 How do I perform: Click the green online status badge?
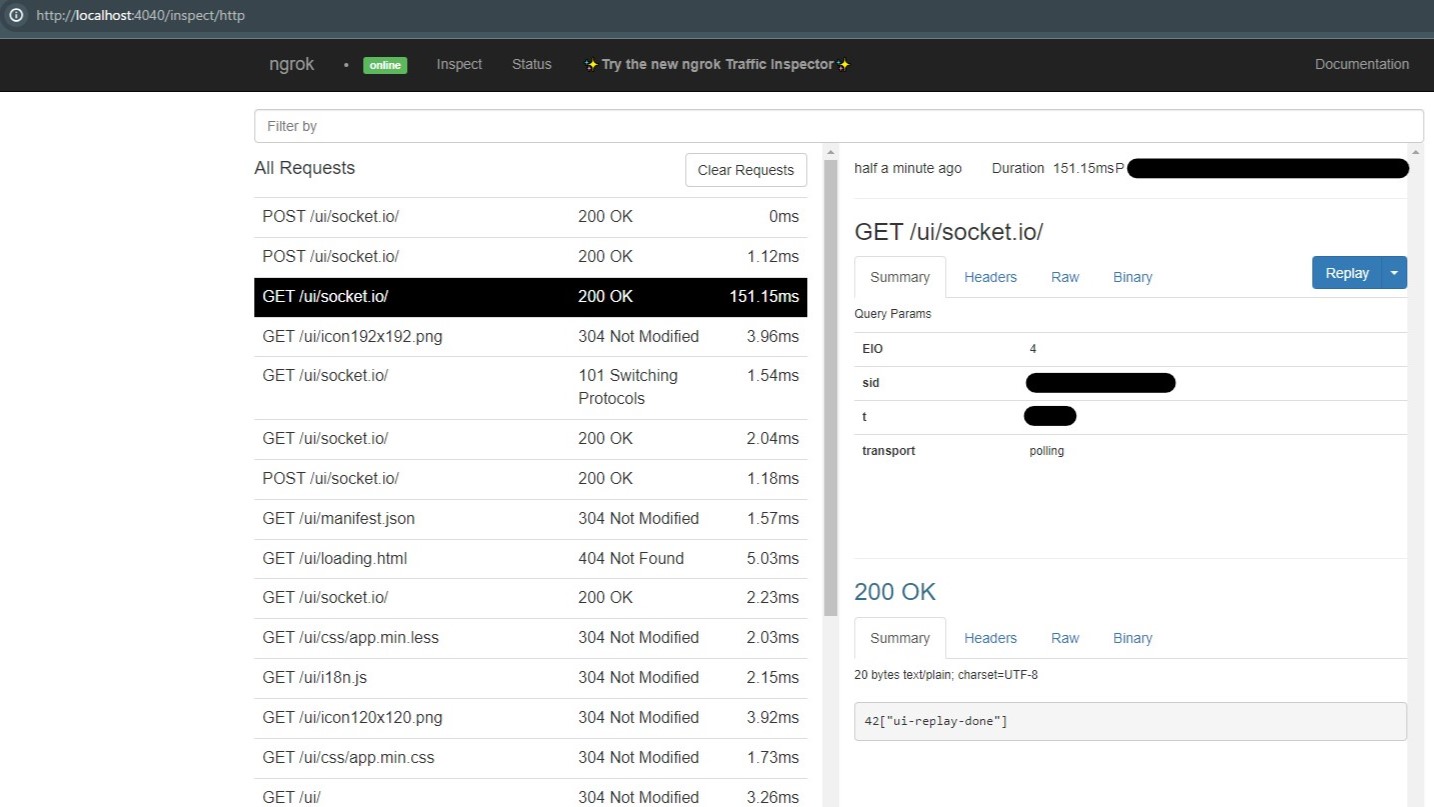[385, 65]
